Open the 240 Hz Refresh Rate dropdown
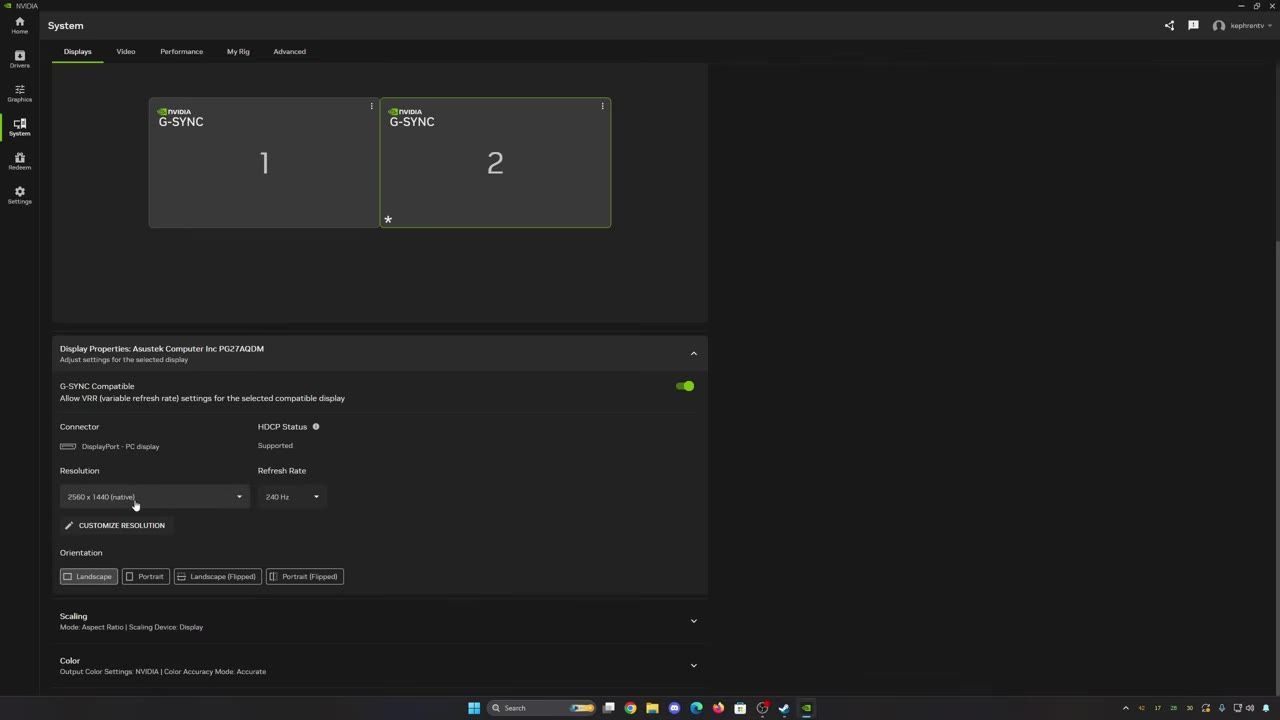This screenshot has width=1280, height=720. [292, 497]
